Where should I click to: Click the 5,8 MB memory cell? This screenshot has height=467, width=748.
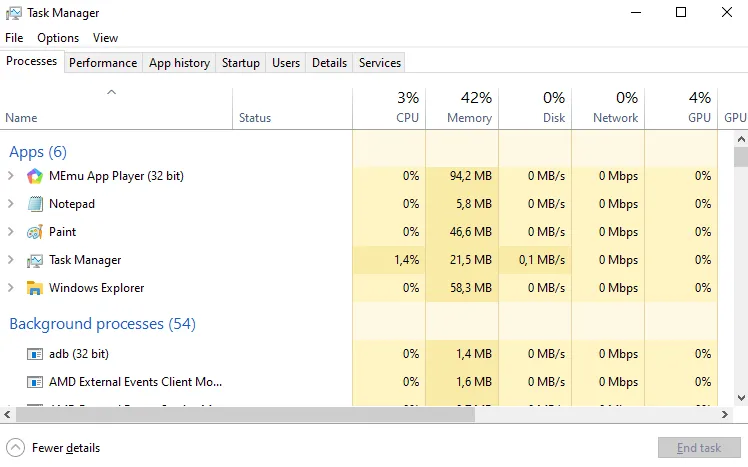point(462,204)
